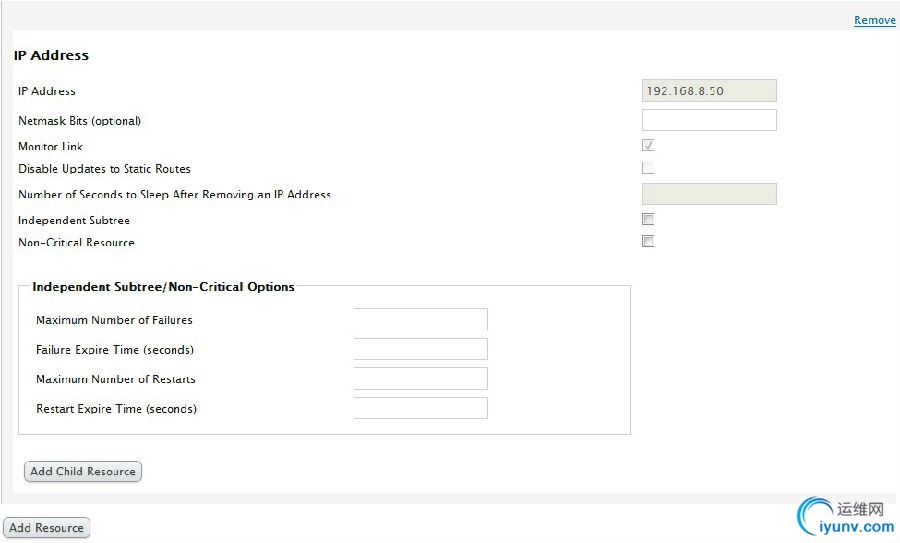Check the Independent Subtree checkbox
900x543 pixels.
tap(648, 219)
